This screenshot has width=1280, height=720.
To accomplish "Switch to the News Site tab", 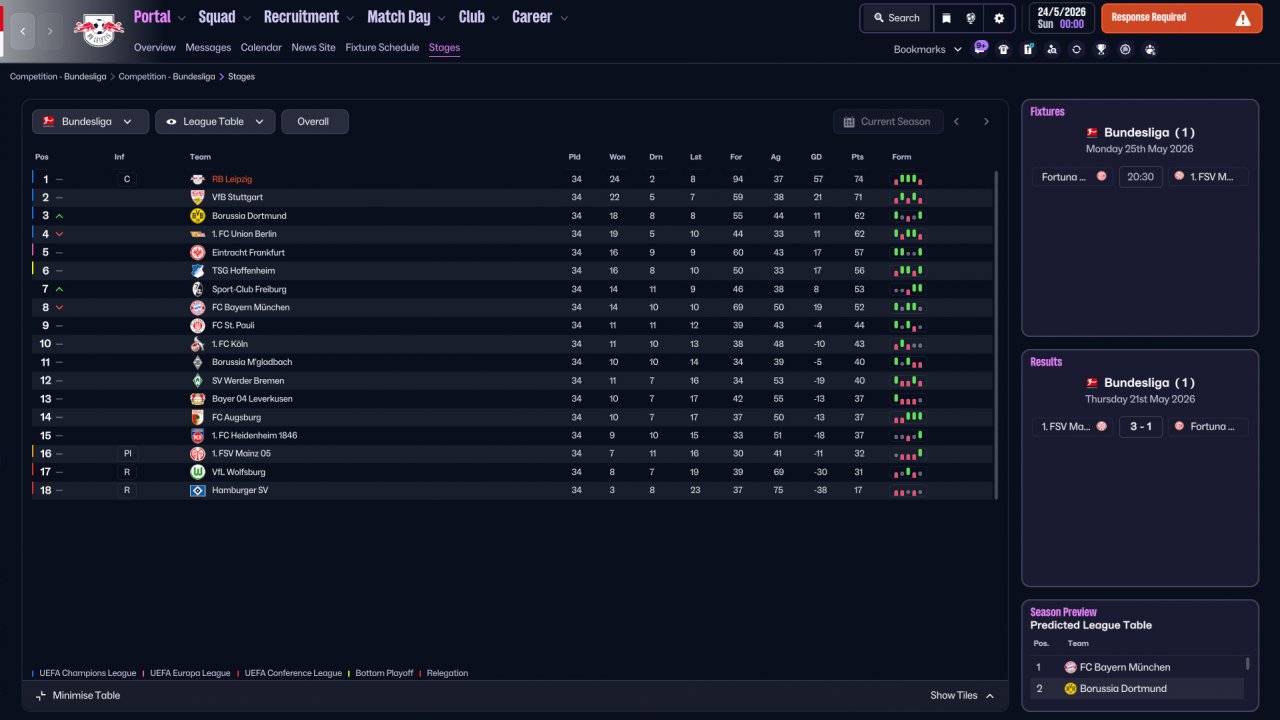I will (x=314, y=47).
